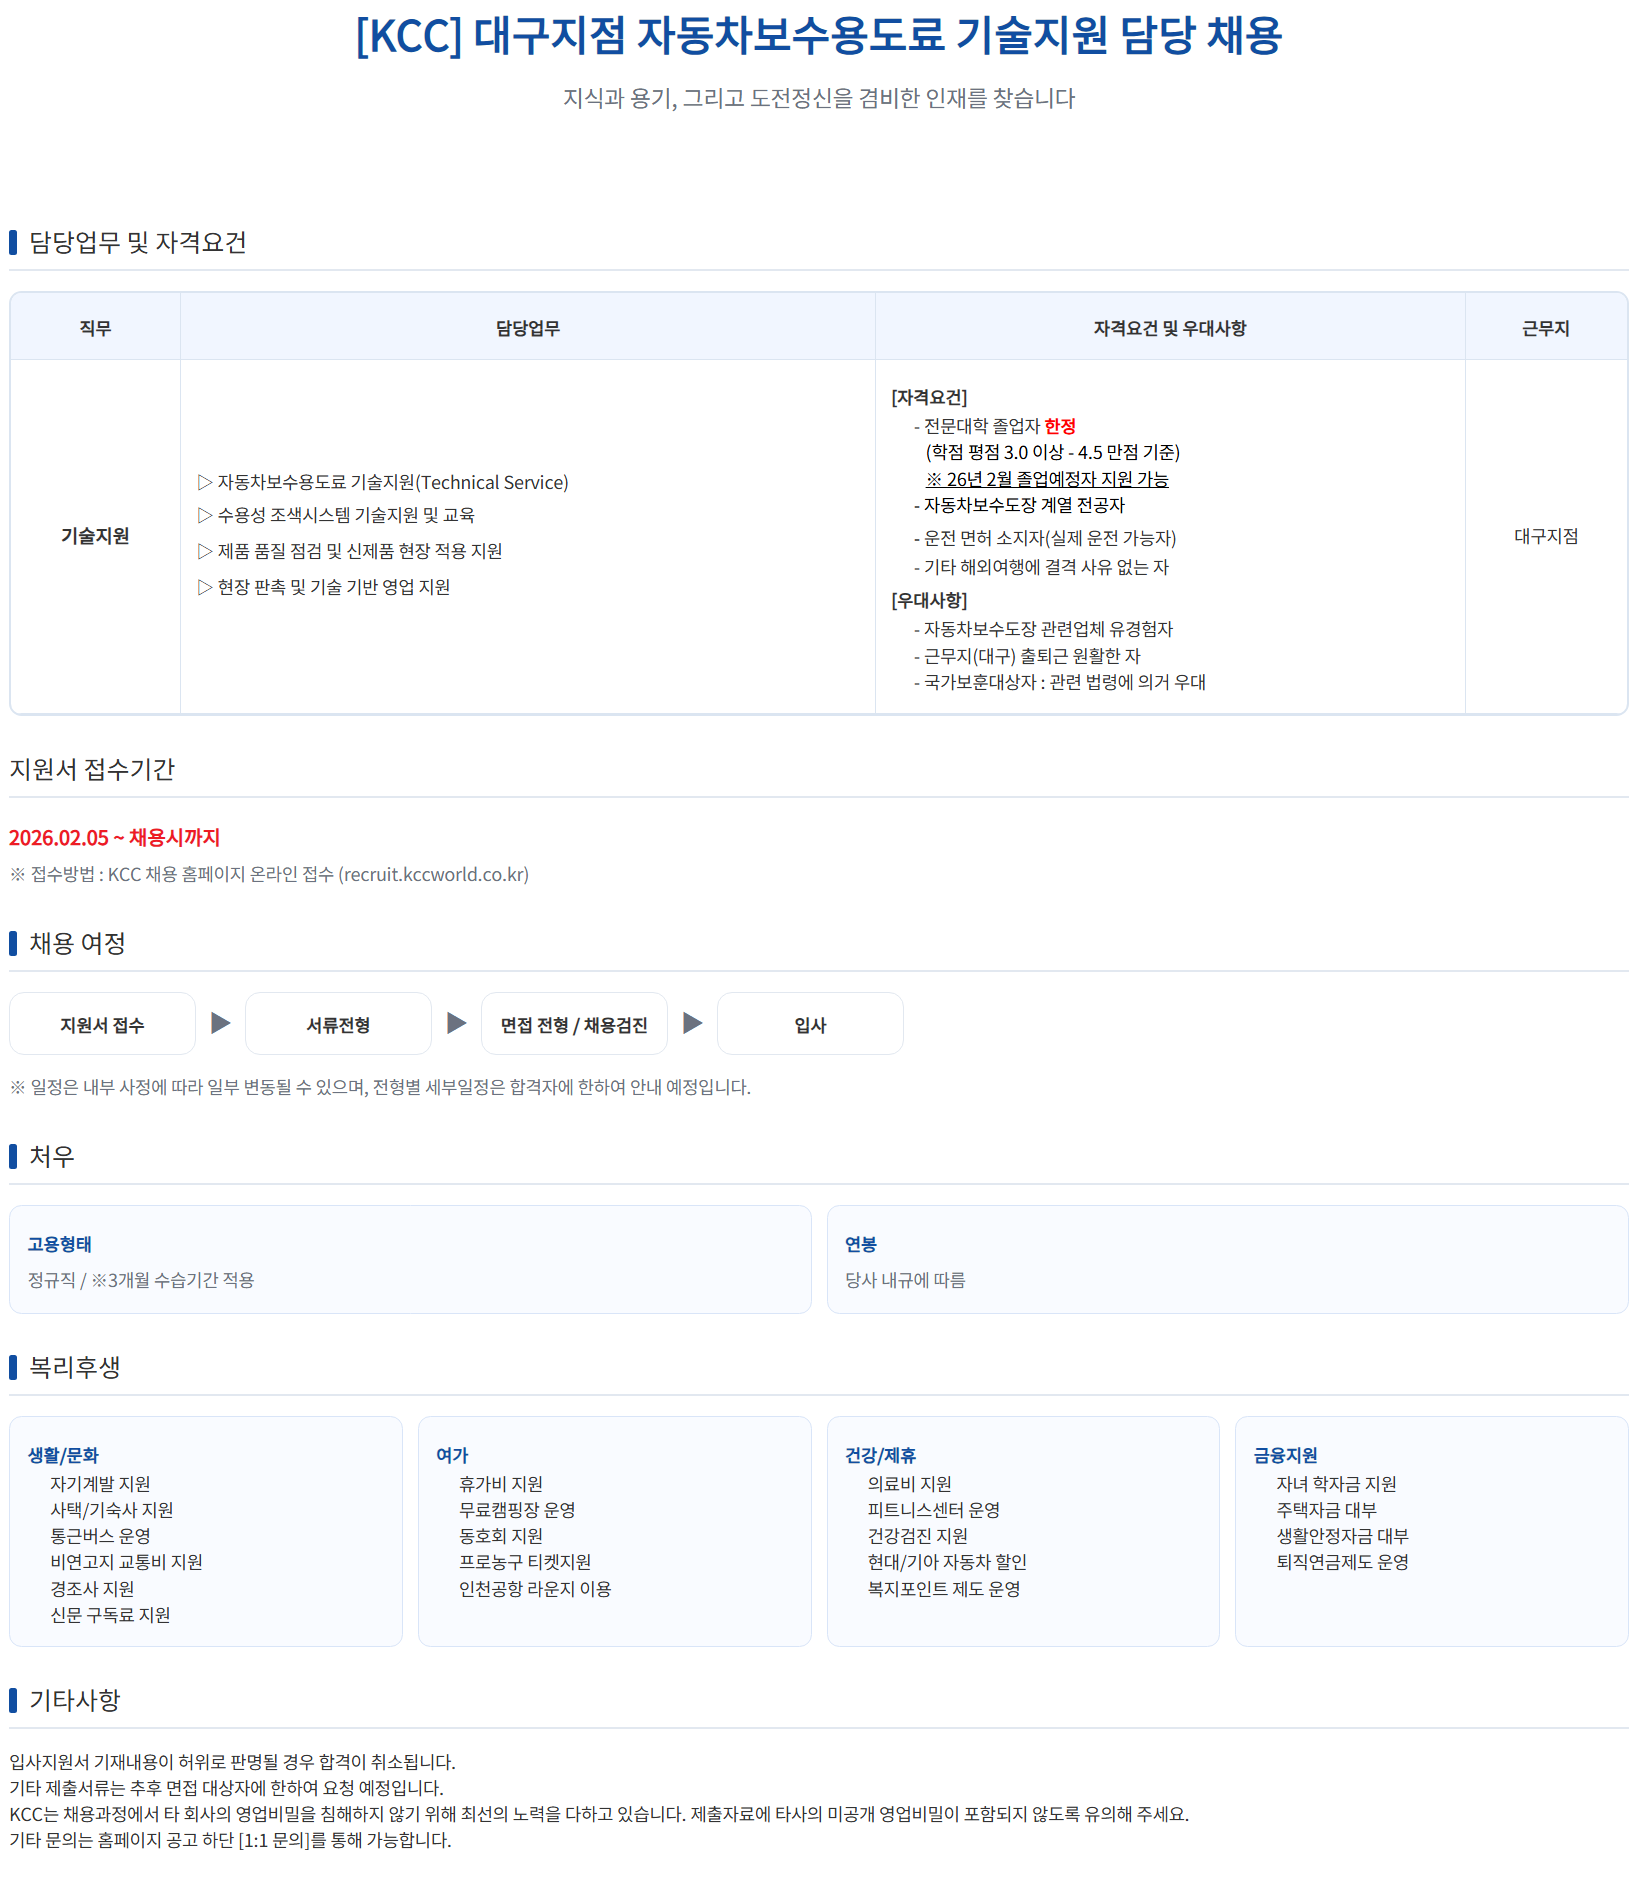Click the arrow before the 입사 step
Image resolution: width=1644 pixels, height=1888 pixels.
point(693,1023)
